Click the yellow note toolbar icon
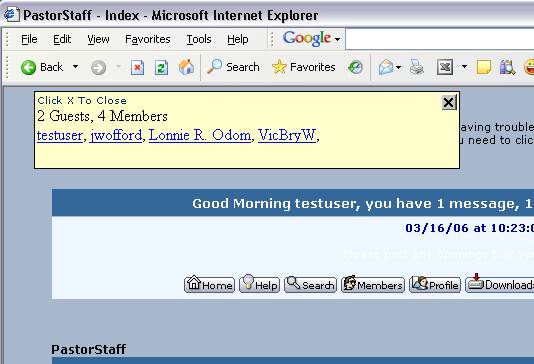 pyautogui.click(x=484, y=67)
